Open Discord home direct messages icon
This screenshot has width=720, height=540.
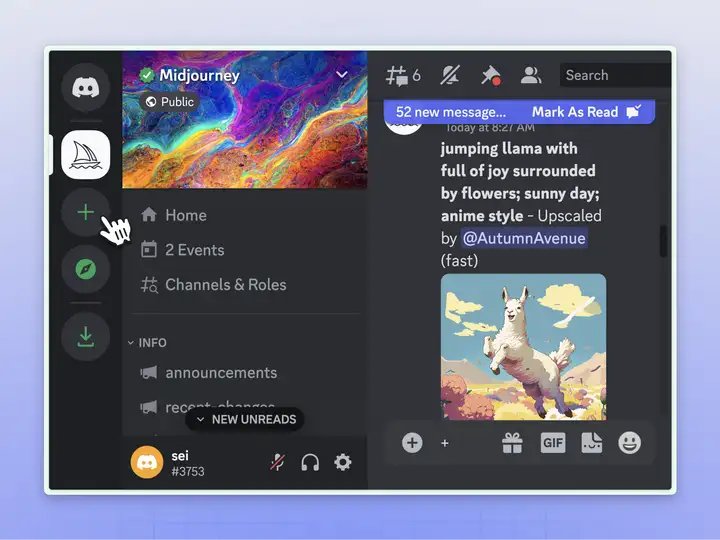click(x=85, y=87)
